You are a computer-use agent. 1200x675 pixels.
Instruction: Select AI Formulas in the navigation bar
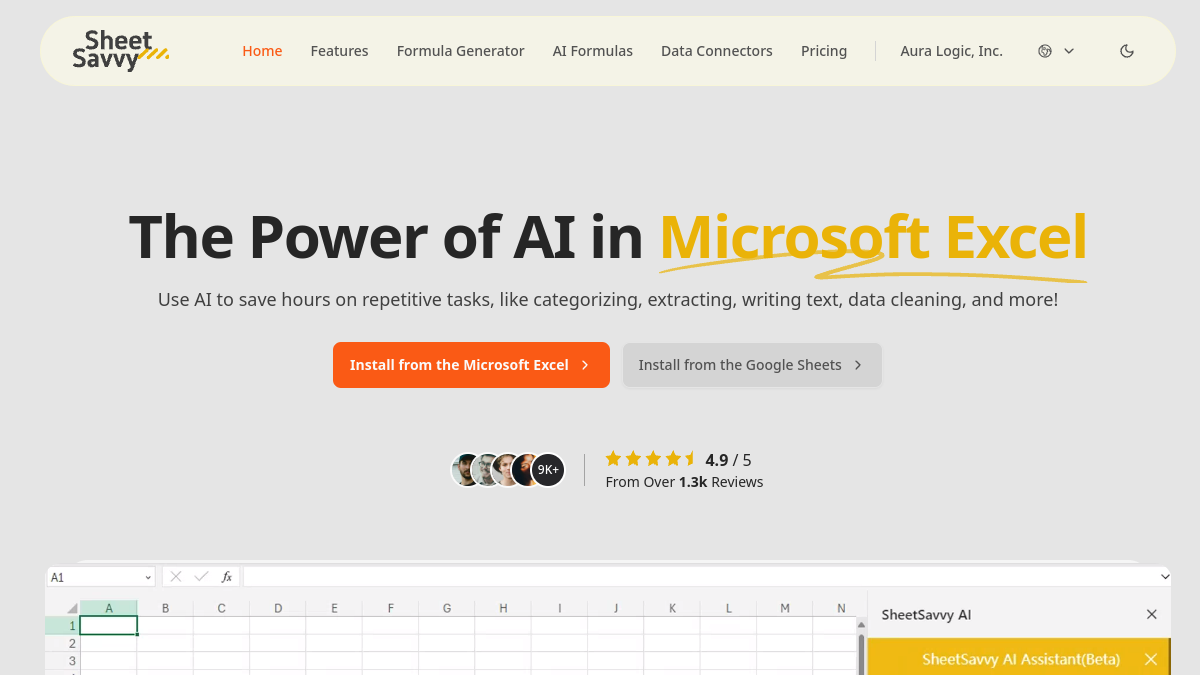[x=593, y=51]
